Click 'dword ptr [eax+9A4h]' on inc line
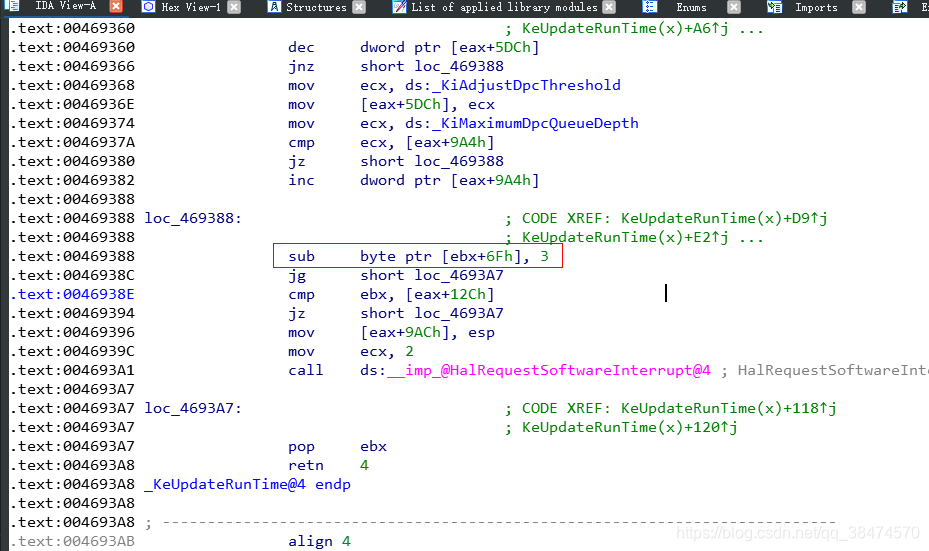This screenshot has width=929, height=551. [x=450, y=180]
